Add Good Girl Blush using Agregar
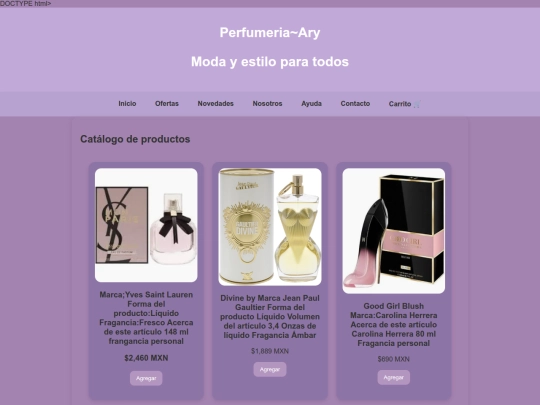 coord(394,377)
